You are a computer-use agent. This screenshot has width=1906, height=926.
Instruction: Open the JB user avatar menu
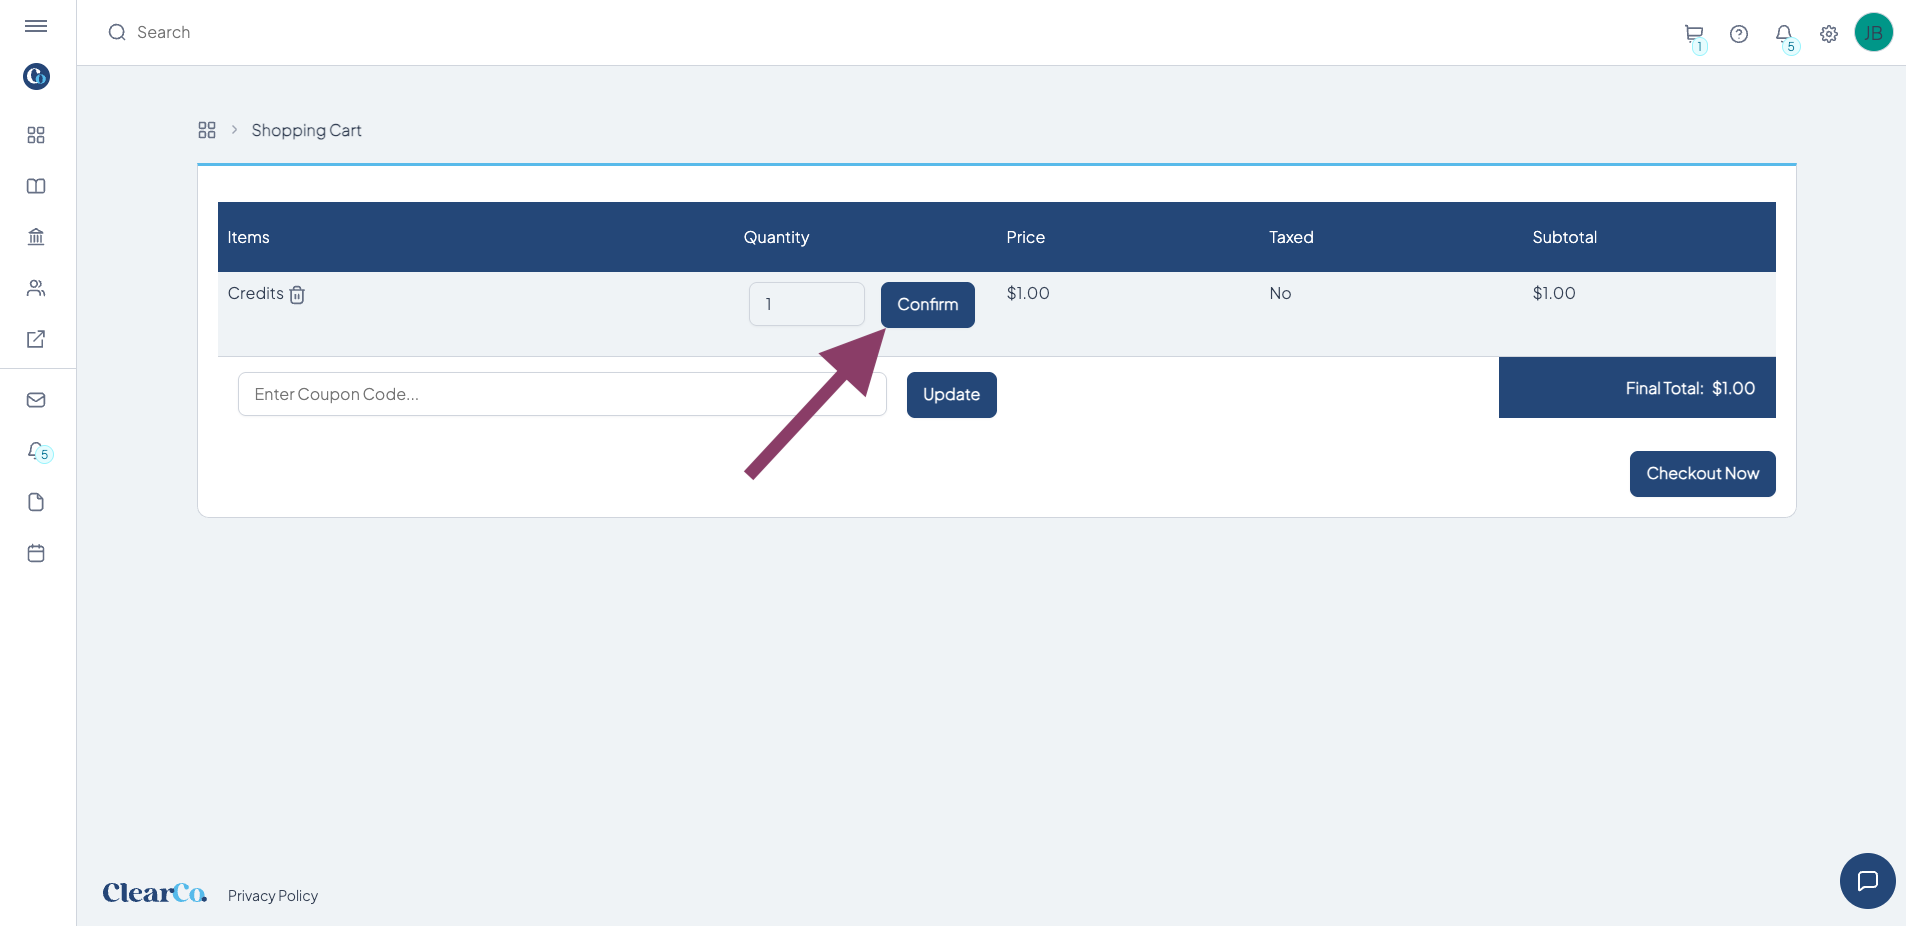pos(1874,32)
